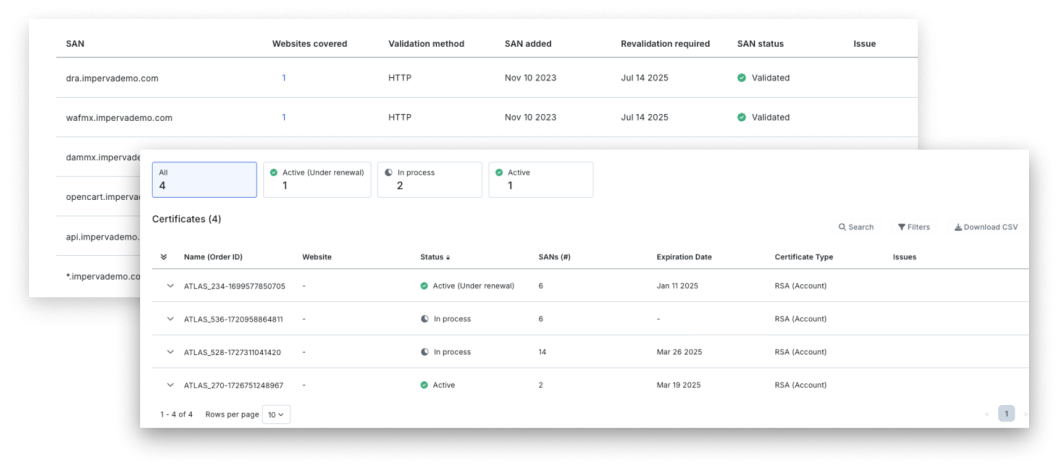
Task: Click the green Validated icon for dra.impervademo.com
Action: [x=742, y=78]
